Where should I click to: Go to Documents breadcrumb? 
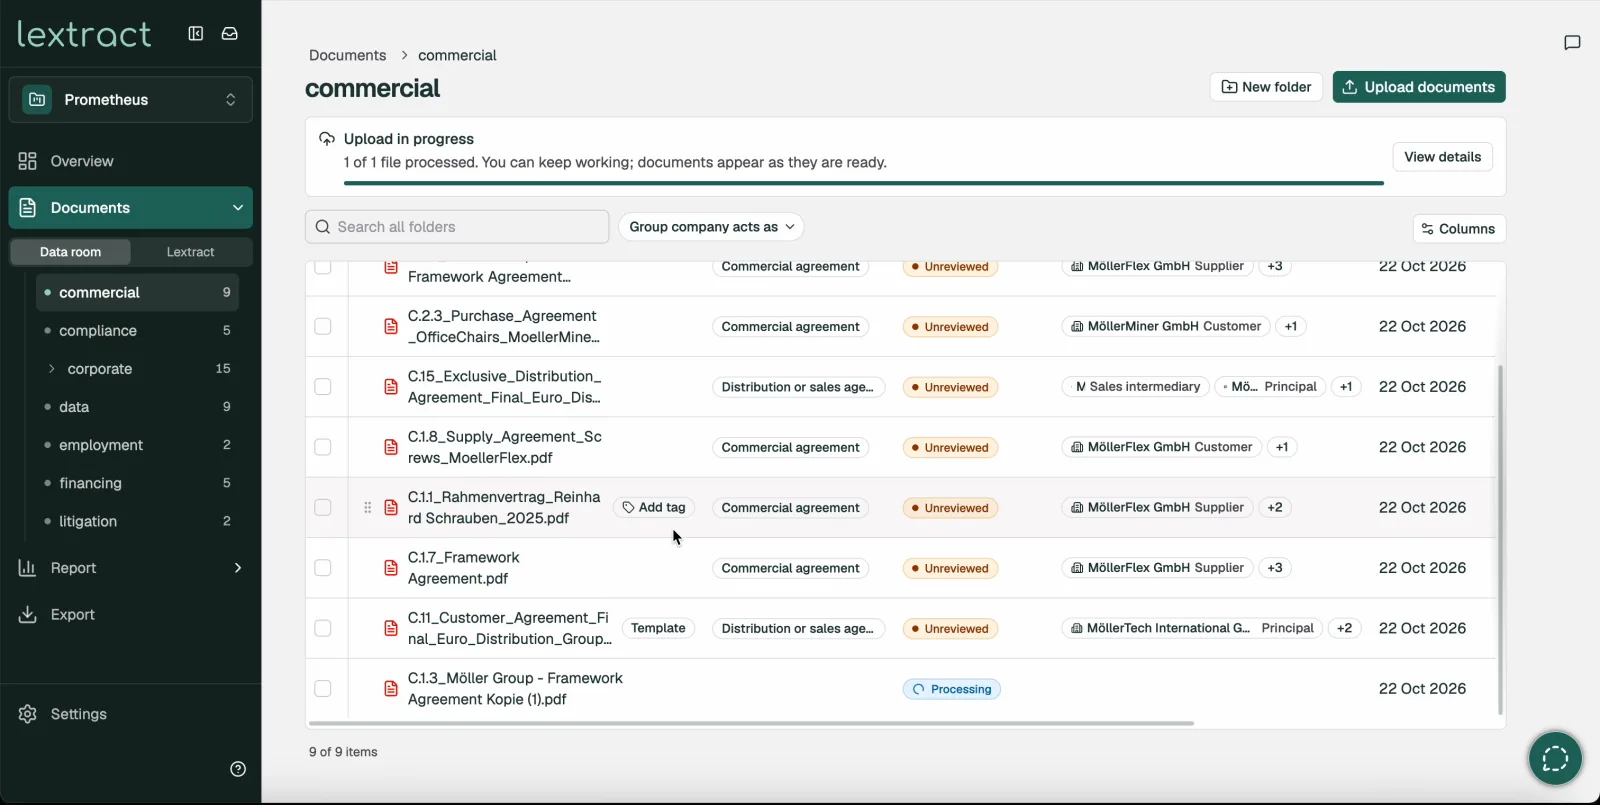coord(347,55)
